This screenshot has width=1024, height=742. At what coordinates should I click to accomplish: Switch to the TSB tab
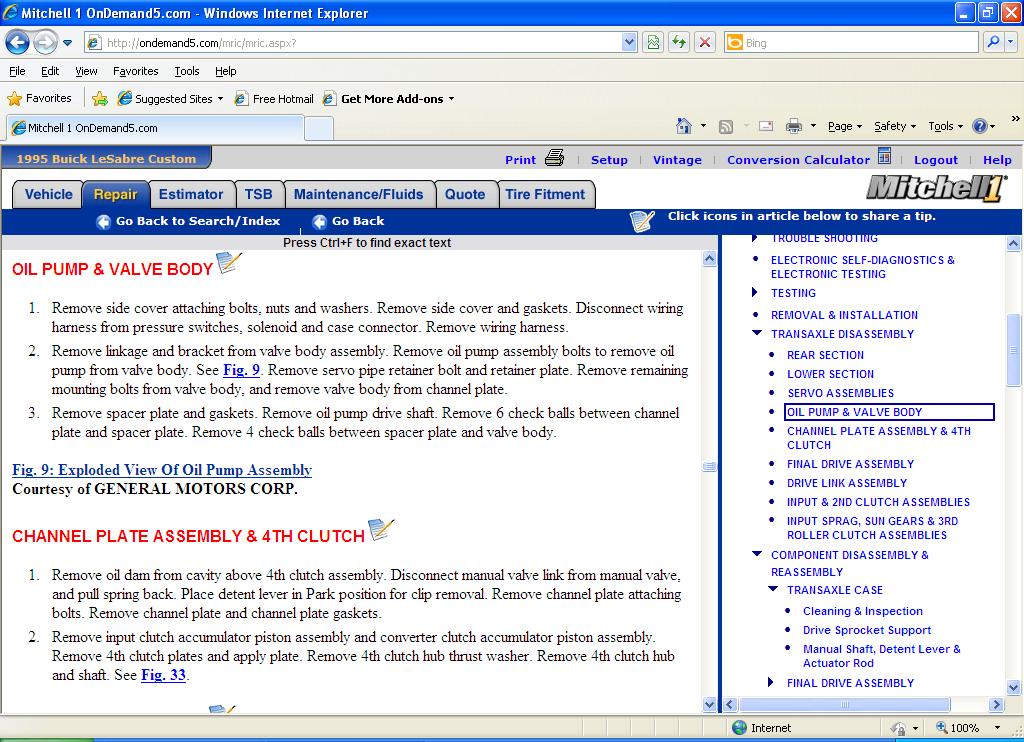click(259, 194)
